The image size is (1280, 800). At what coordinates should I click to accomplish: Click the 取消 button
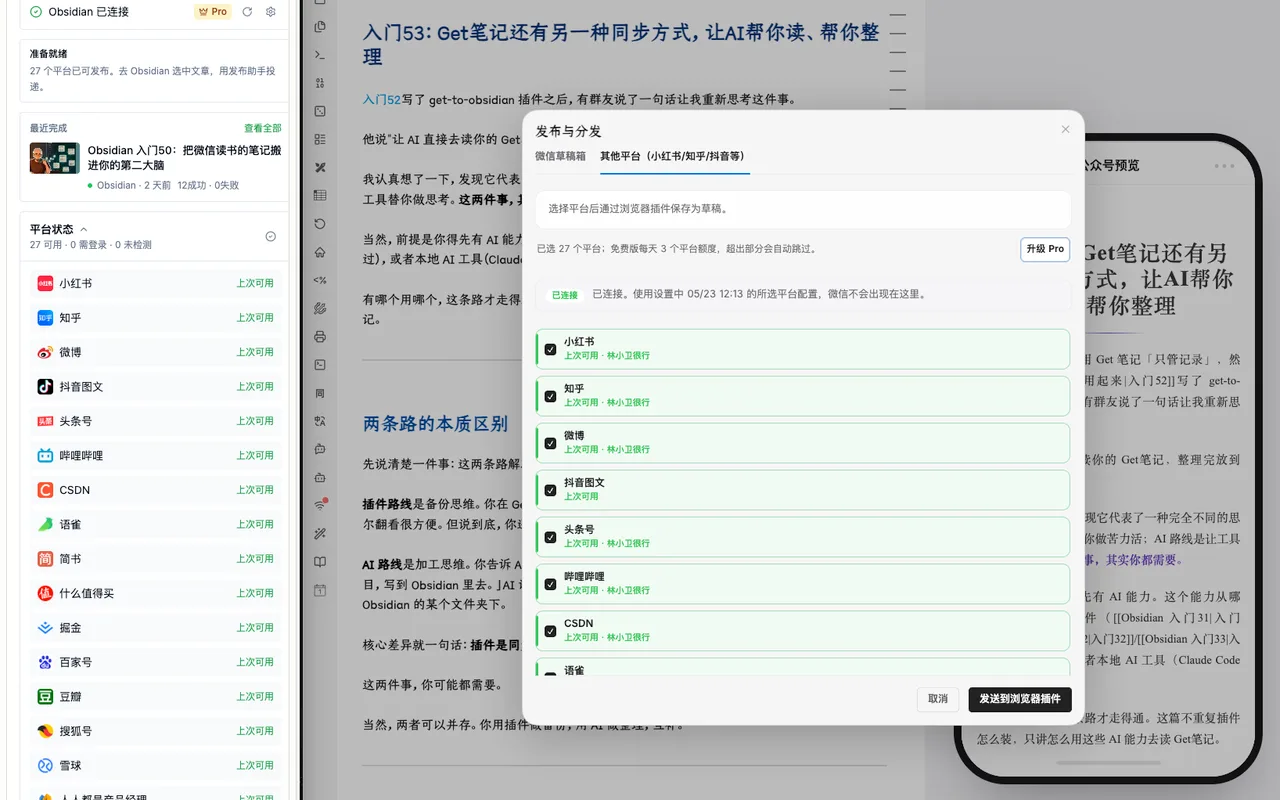[938, 699]
